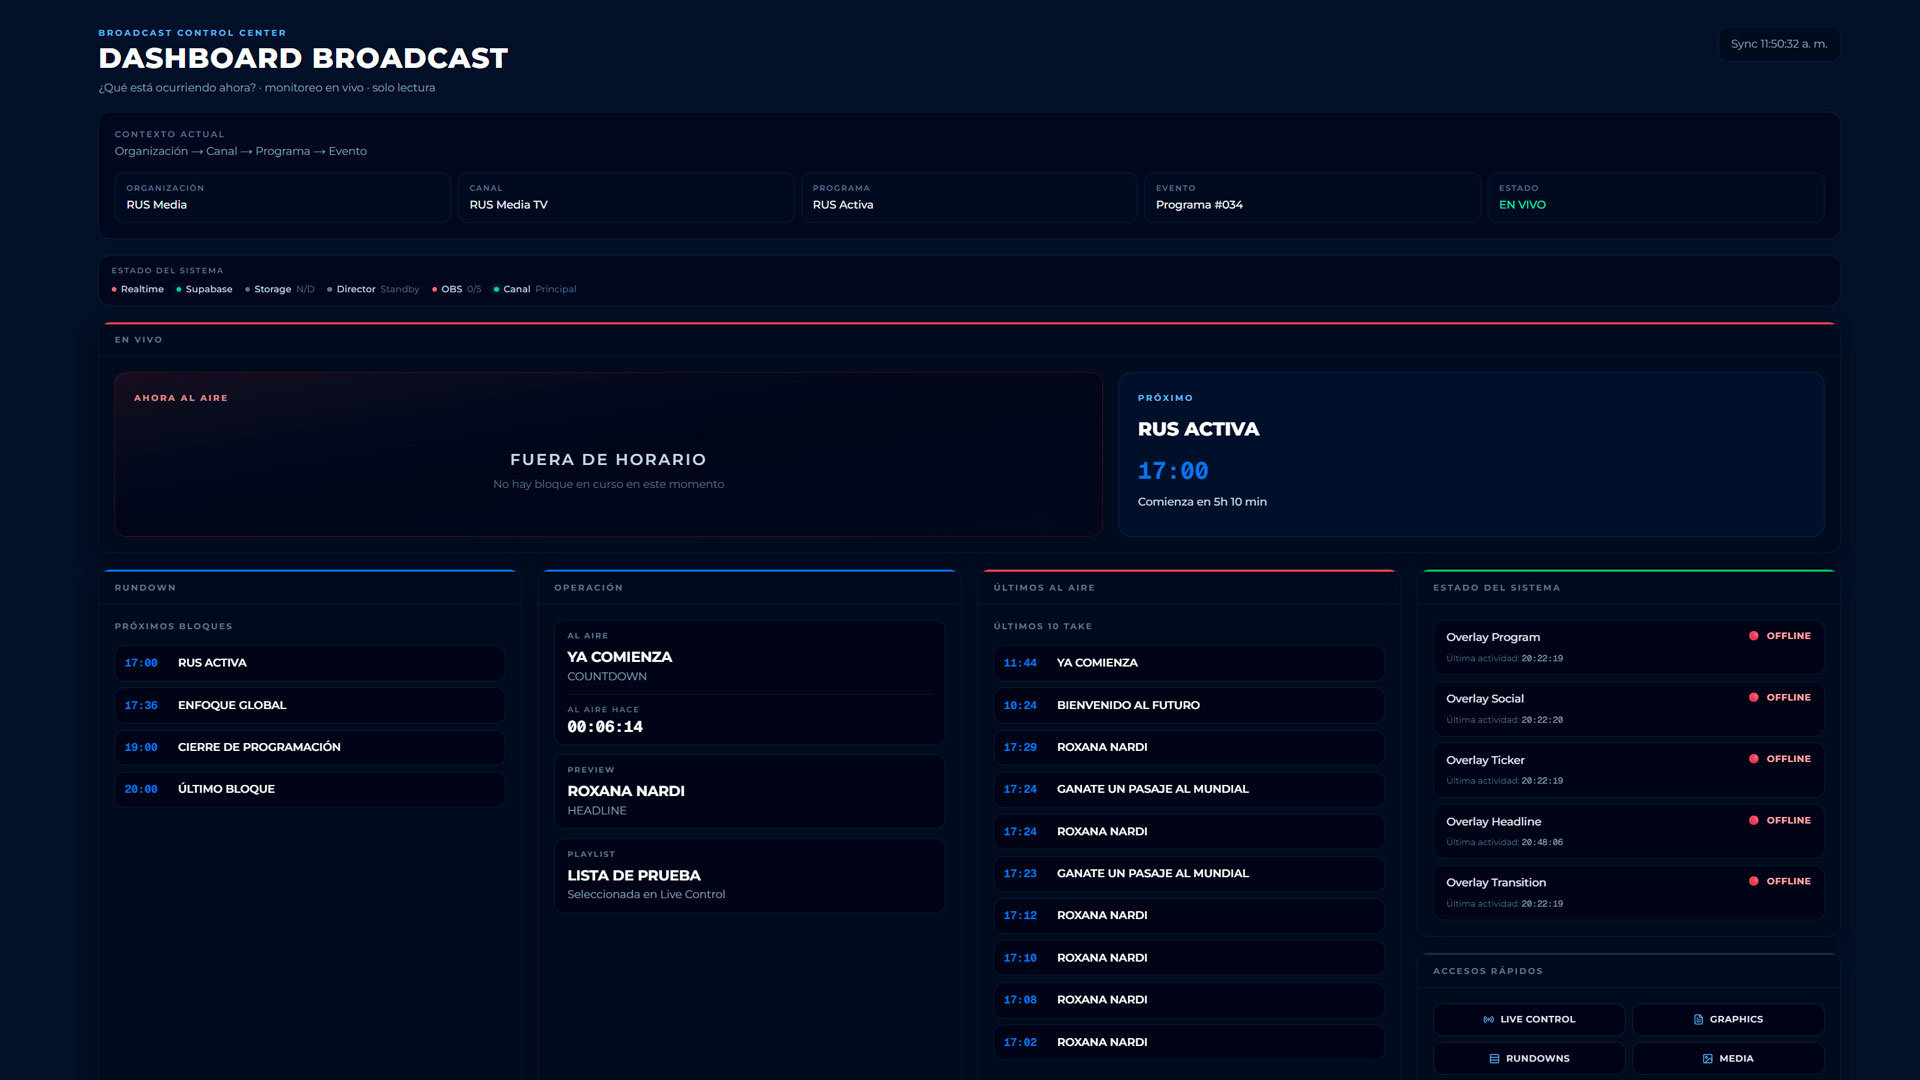This screenshot has height=1080, width=1920.
Task: Click the Comienza en 5h 10 min text
Action: point(1202,502)
